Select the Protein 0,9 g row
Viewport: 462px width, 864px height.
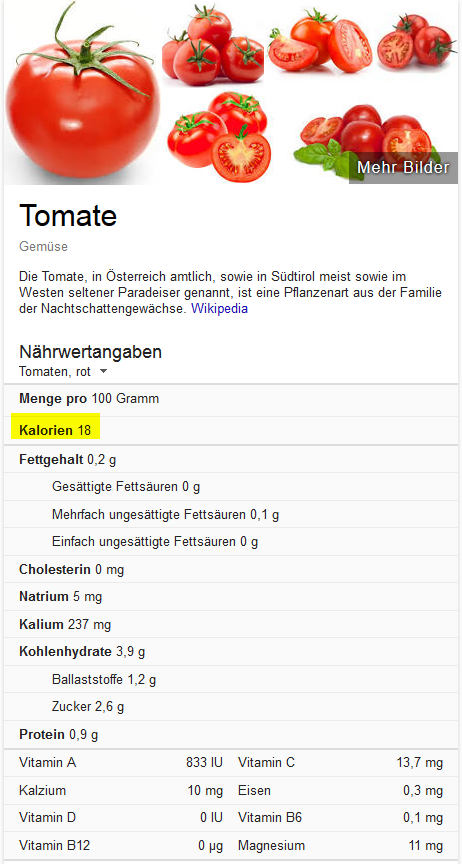tap(231, 735)
